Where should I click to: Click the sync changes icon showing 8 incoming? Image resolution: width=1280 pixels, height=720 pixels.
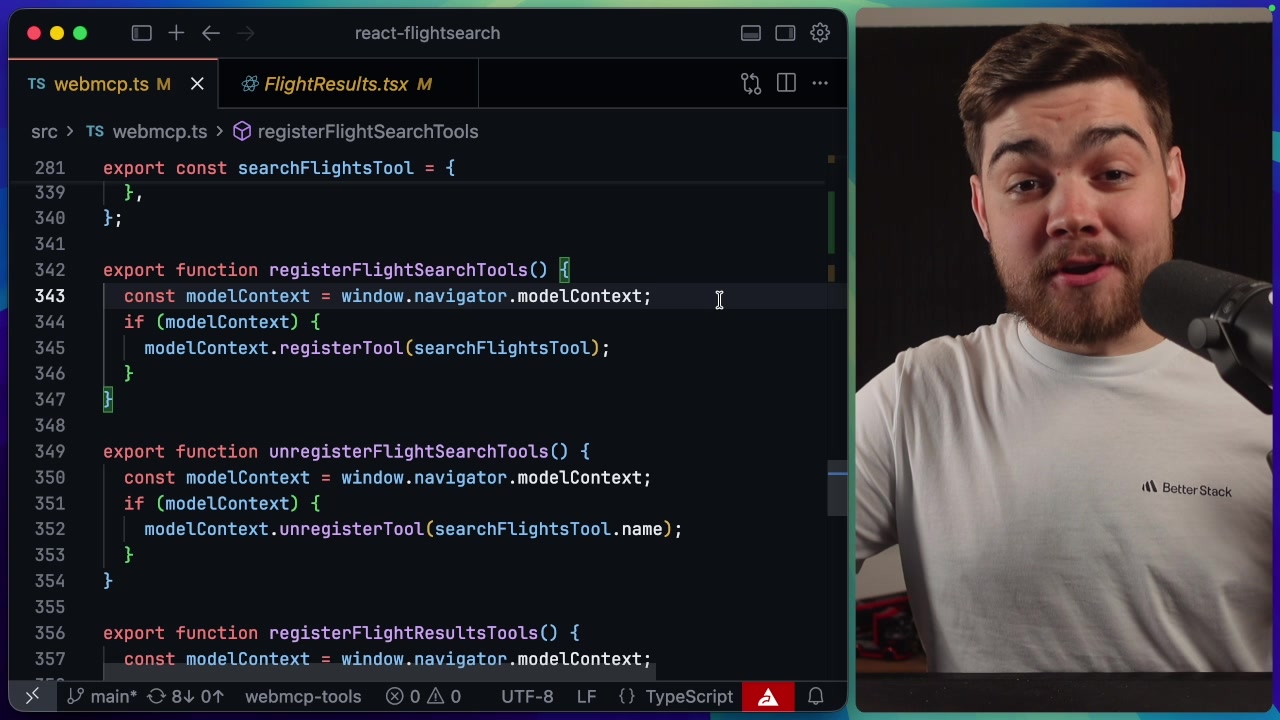[x=185, y=696]
